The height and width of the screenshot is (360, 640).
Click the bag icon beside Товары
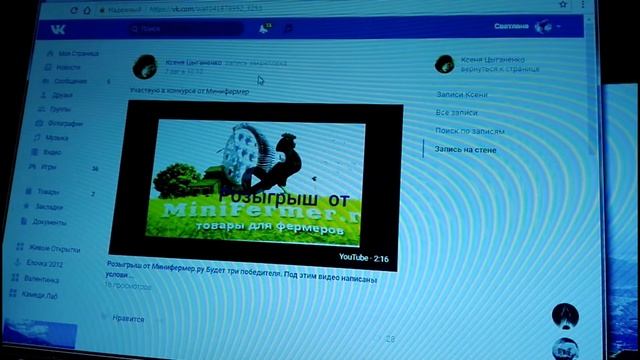coord(29,191)
